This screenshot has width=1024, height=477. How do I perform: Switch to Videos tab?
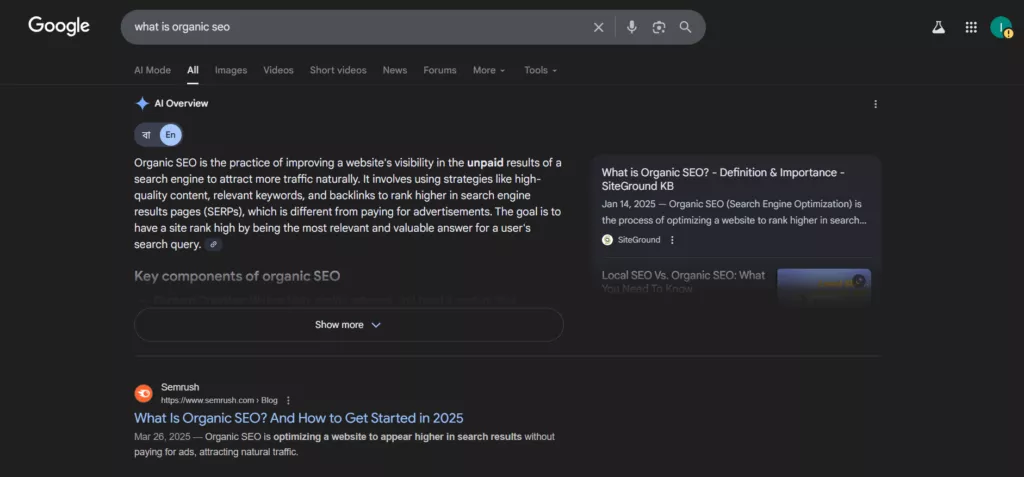[278, 71]
